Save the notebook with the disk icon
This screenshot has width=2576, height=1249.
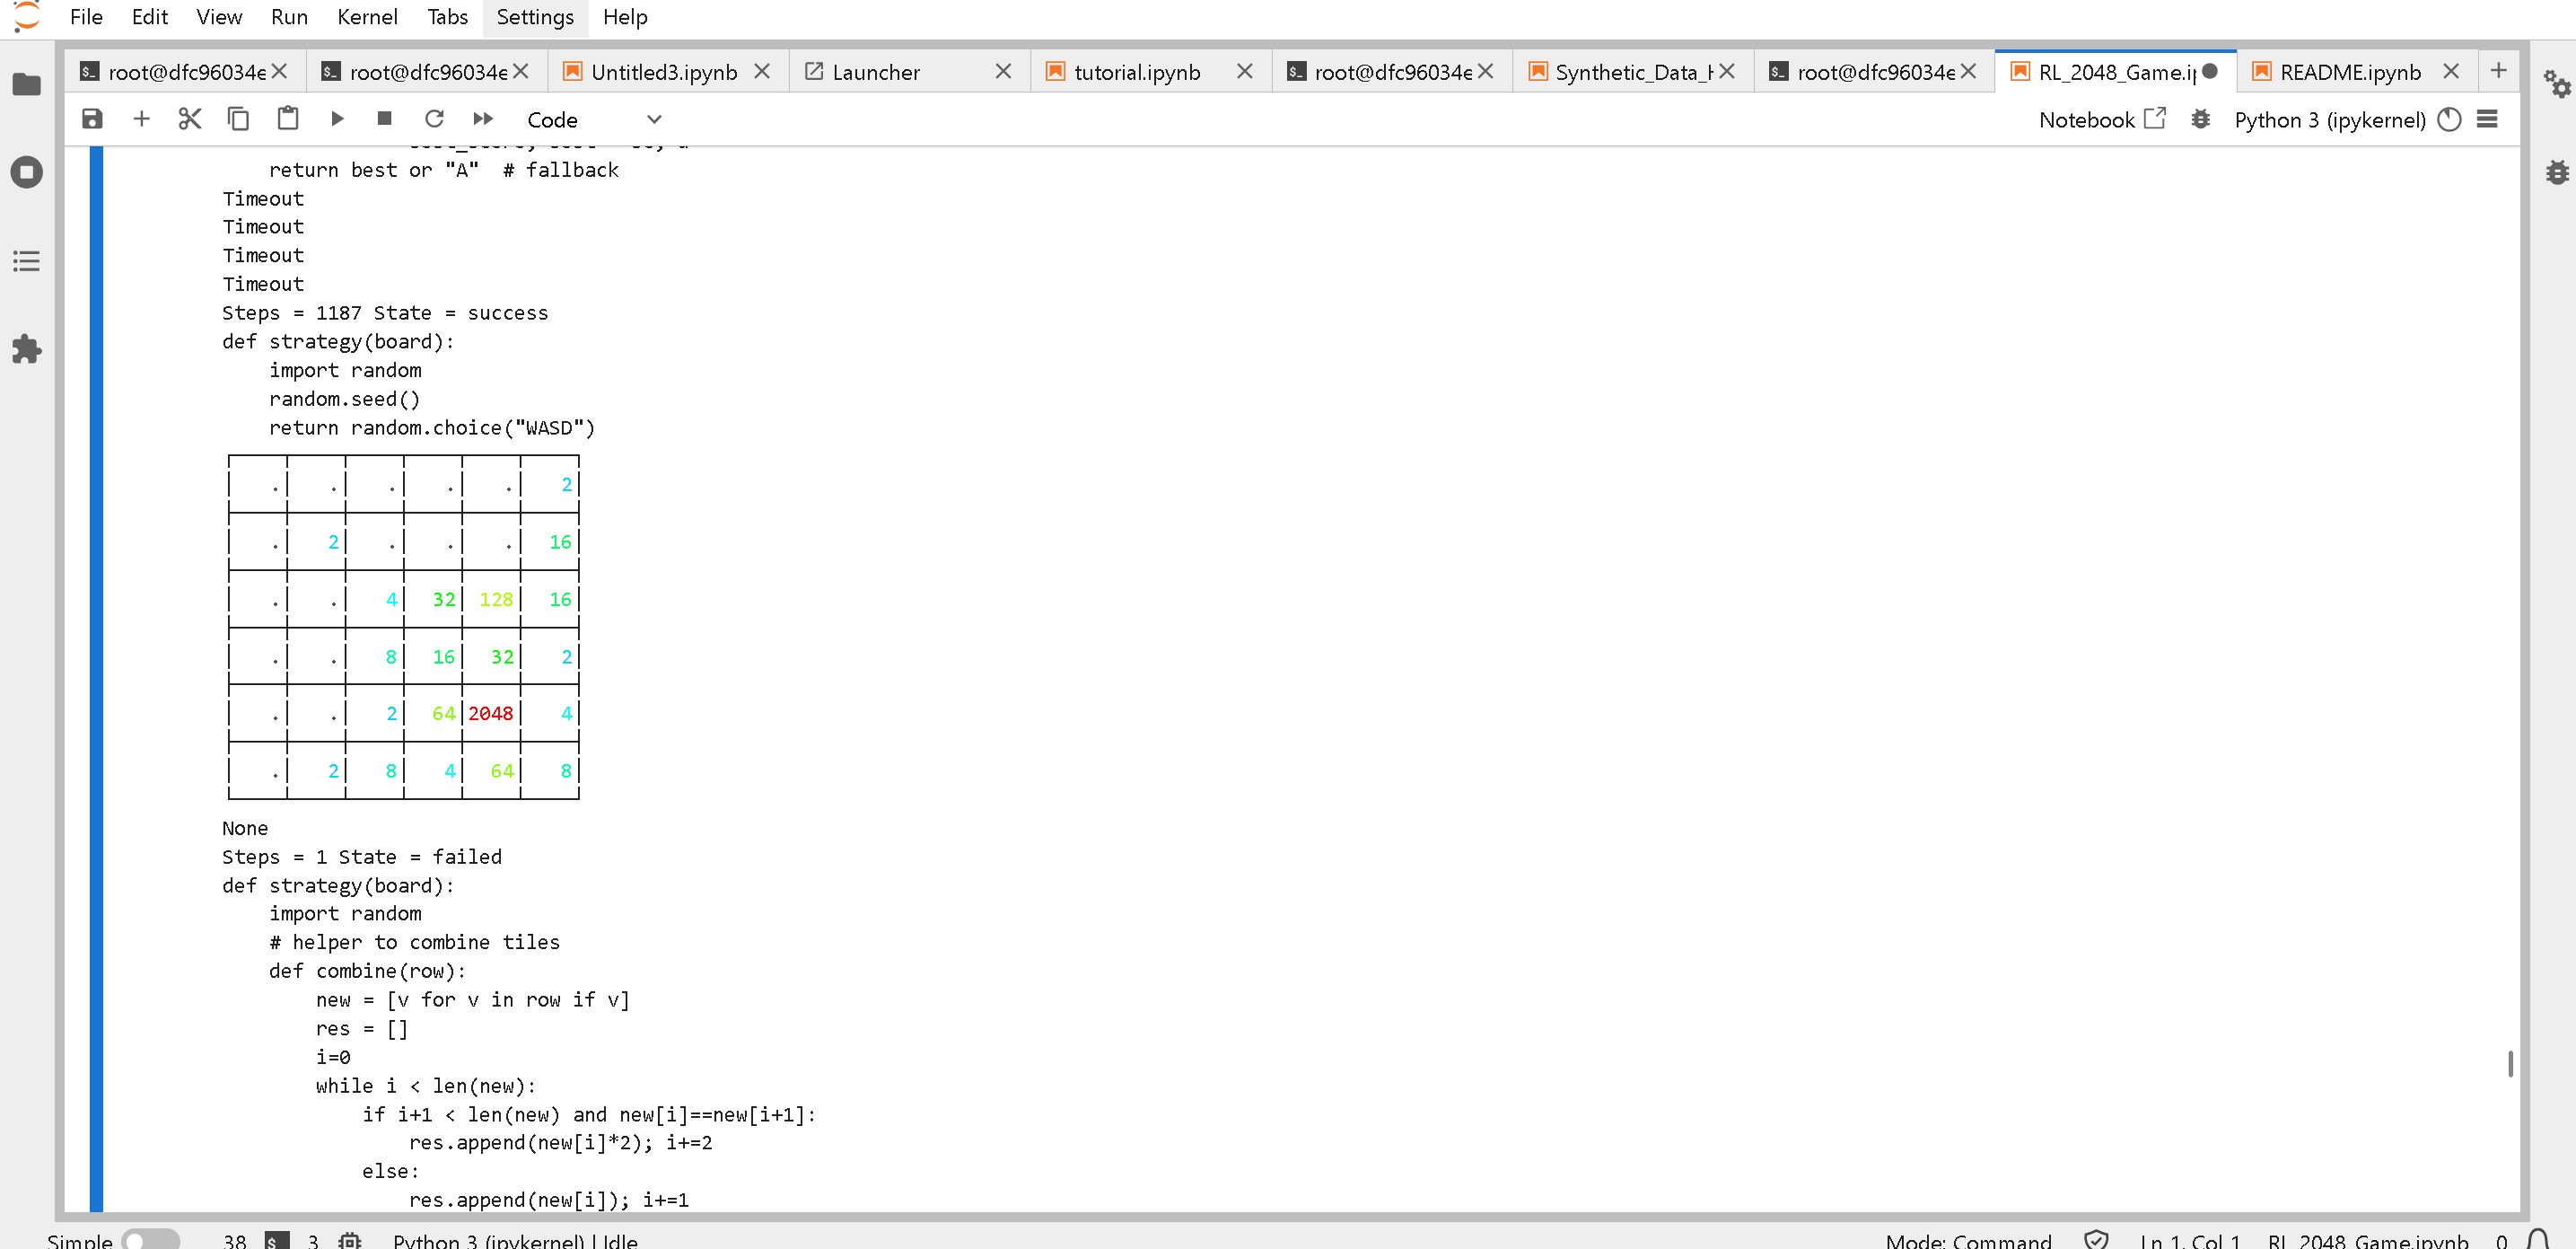point(92,119)
